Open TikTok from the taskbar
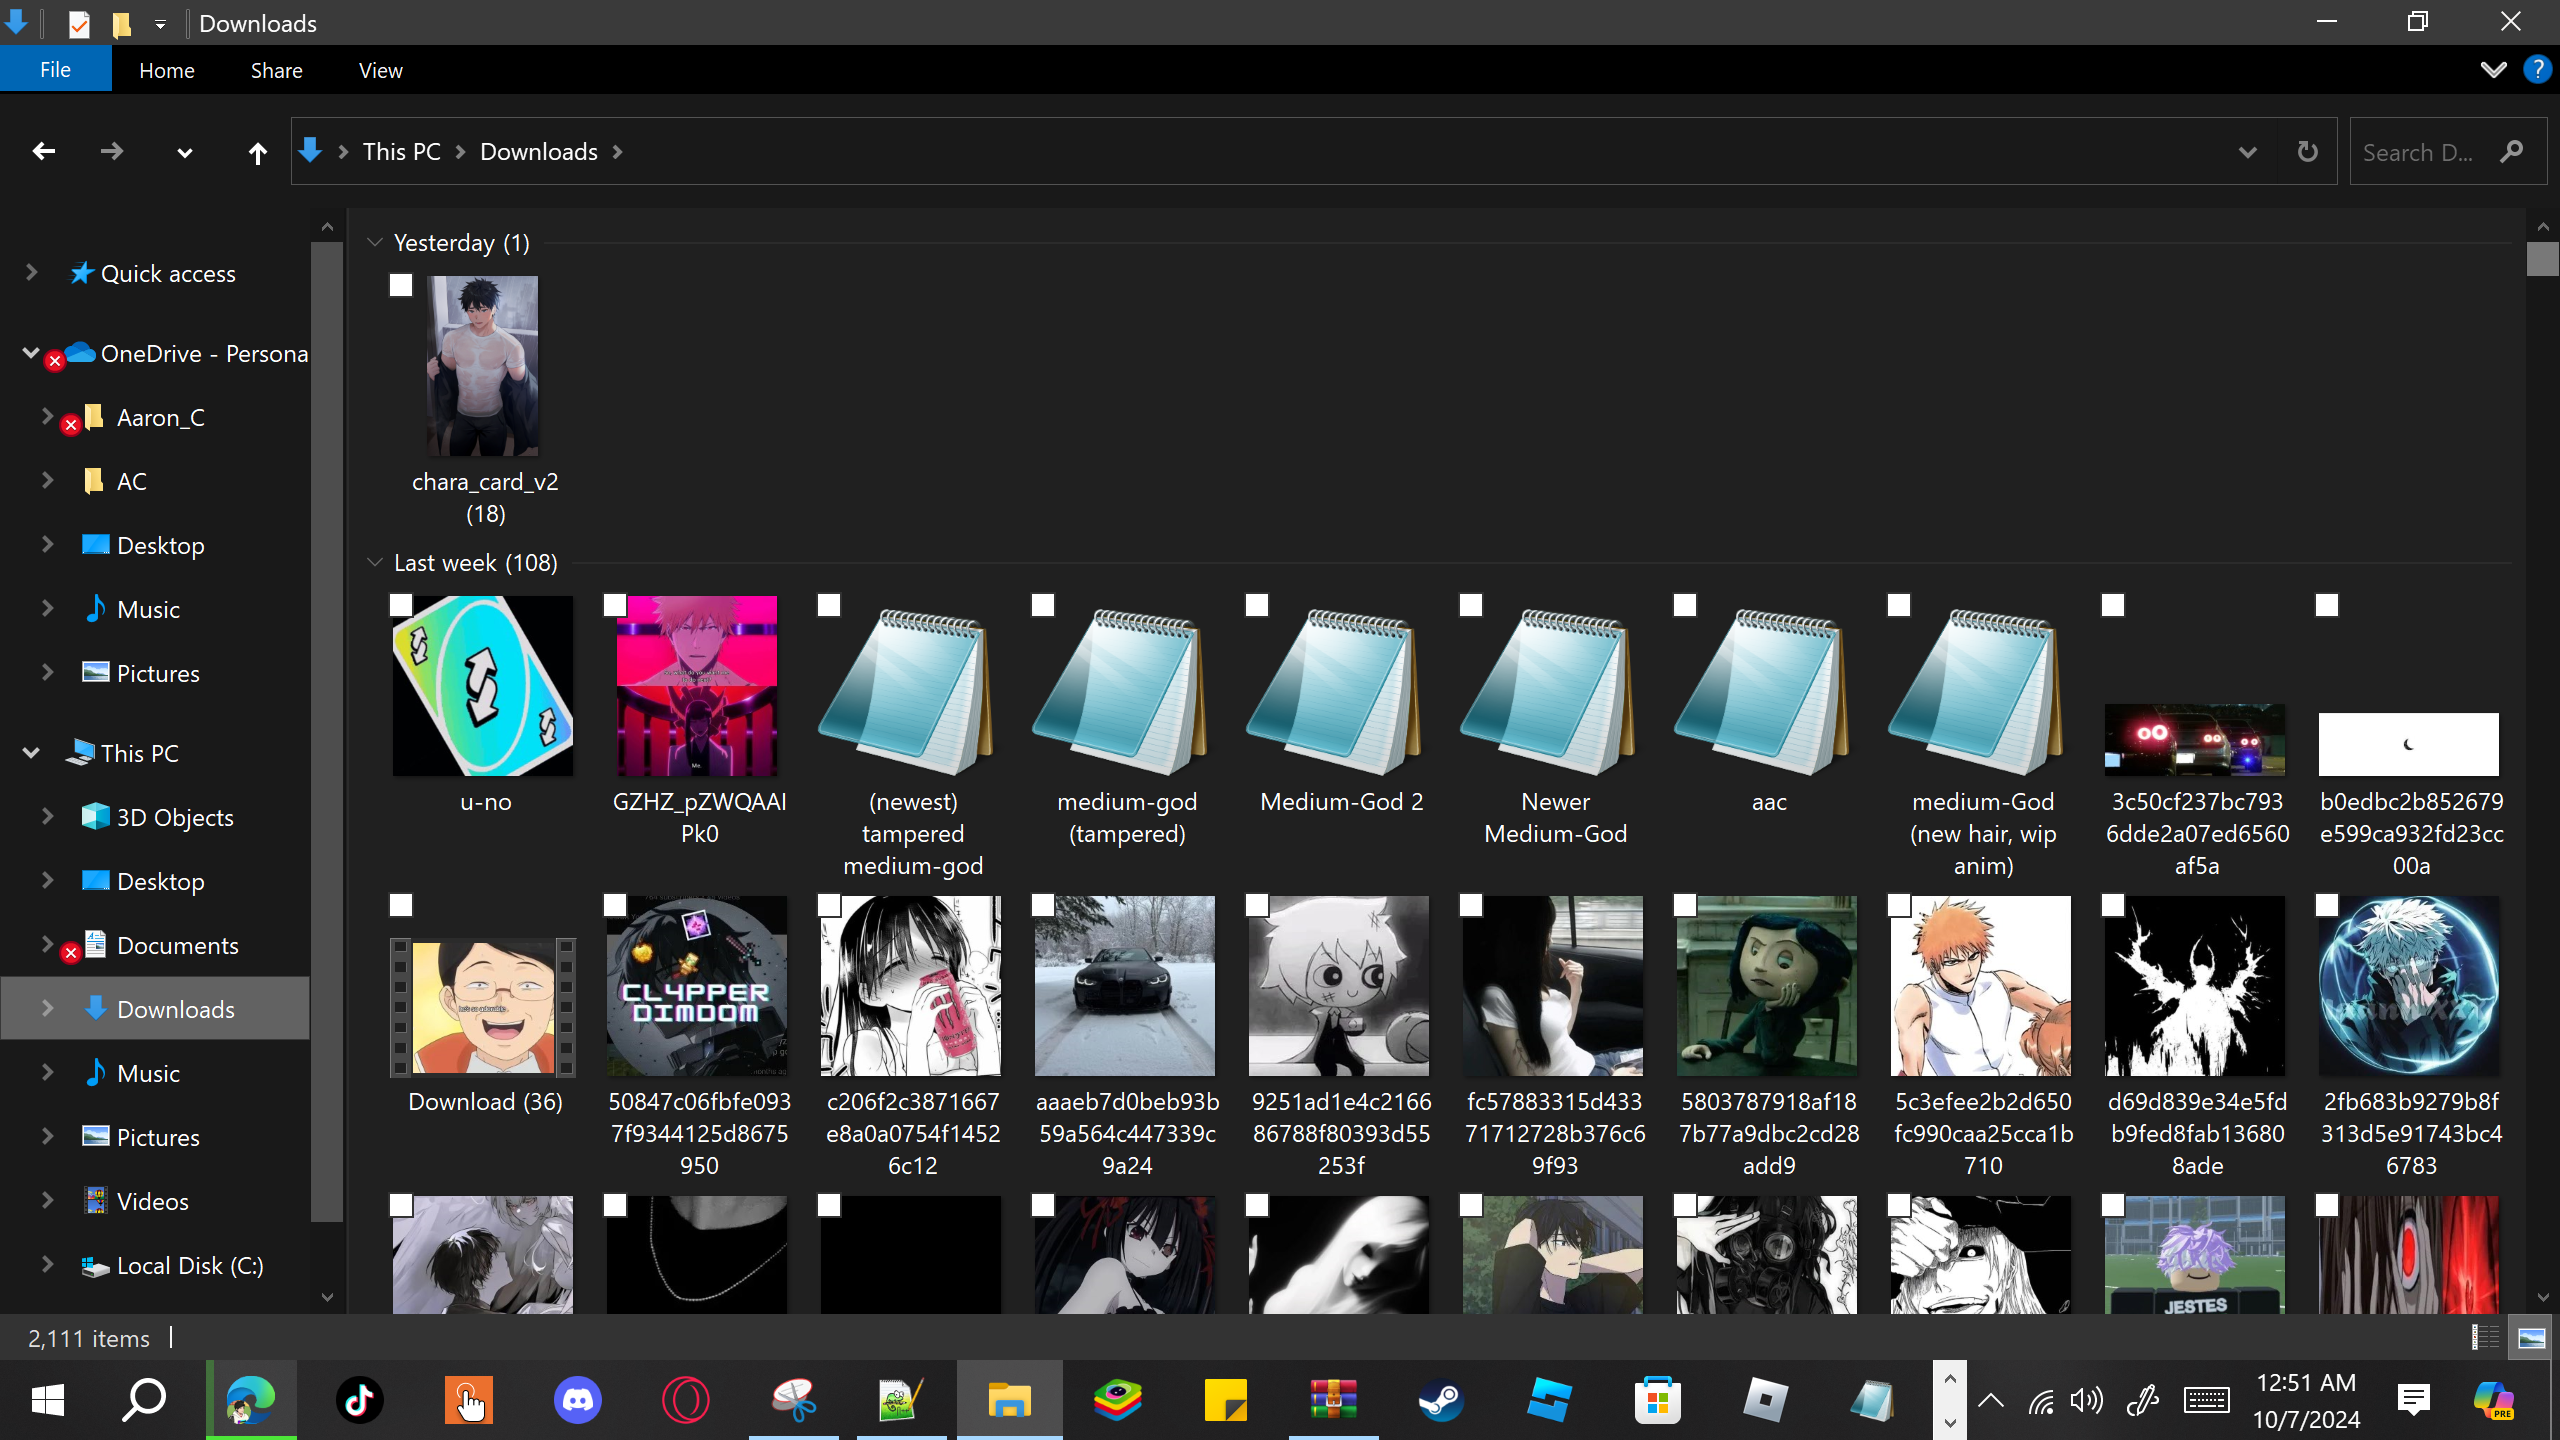 (x=360, y=1400)
